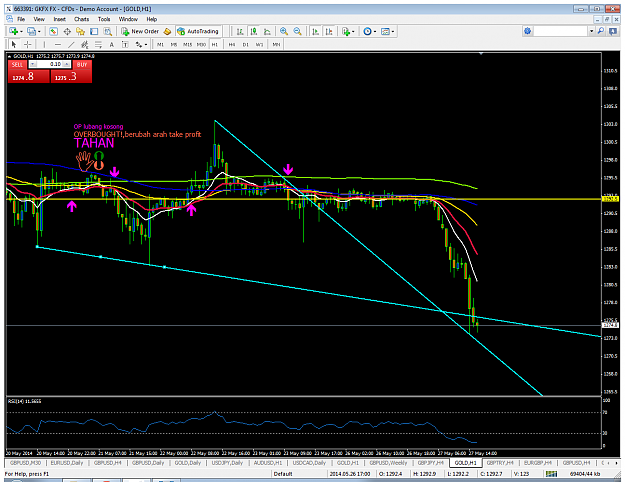
Task: Open the Tools menu
Action: pyautogui.click(x=104, y=19)
